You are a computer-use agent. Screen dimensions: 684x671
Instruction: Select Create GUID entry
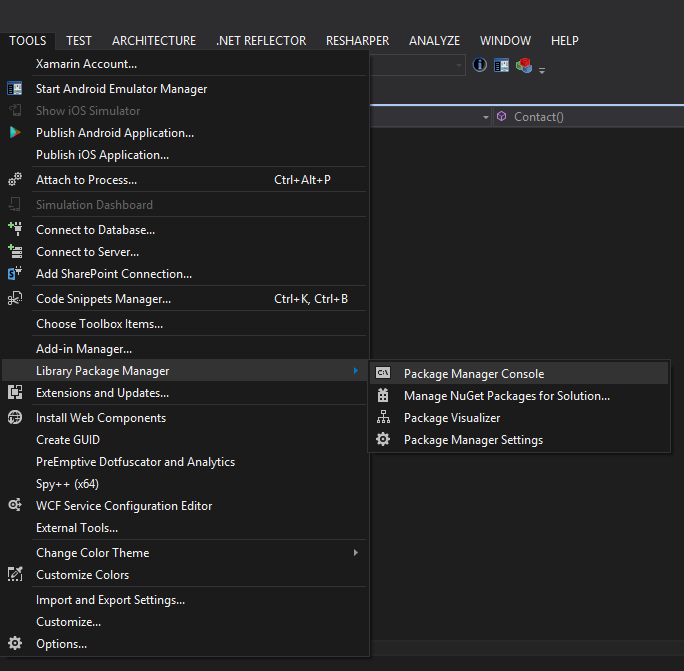[x=185, y=439]
